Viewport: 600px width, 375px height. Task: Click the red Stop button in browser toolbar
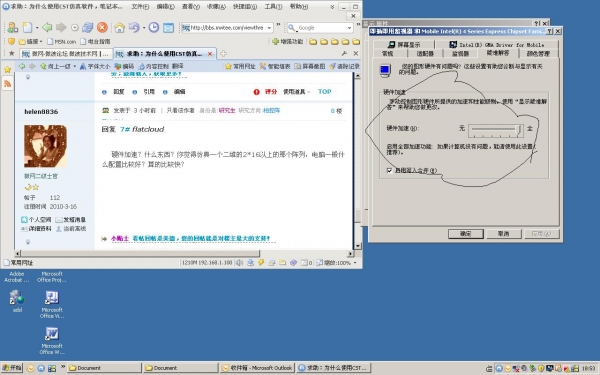point(102,28)
